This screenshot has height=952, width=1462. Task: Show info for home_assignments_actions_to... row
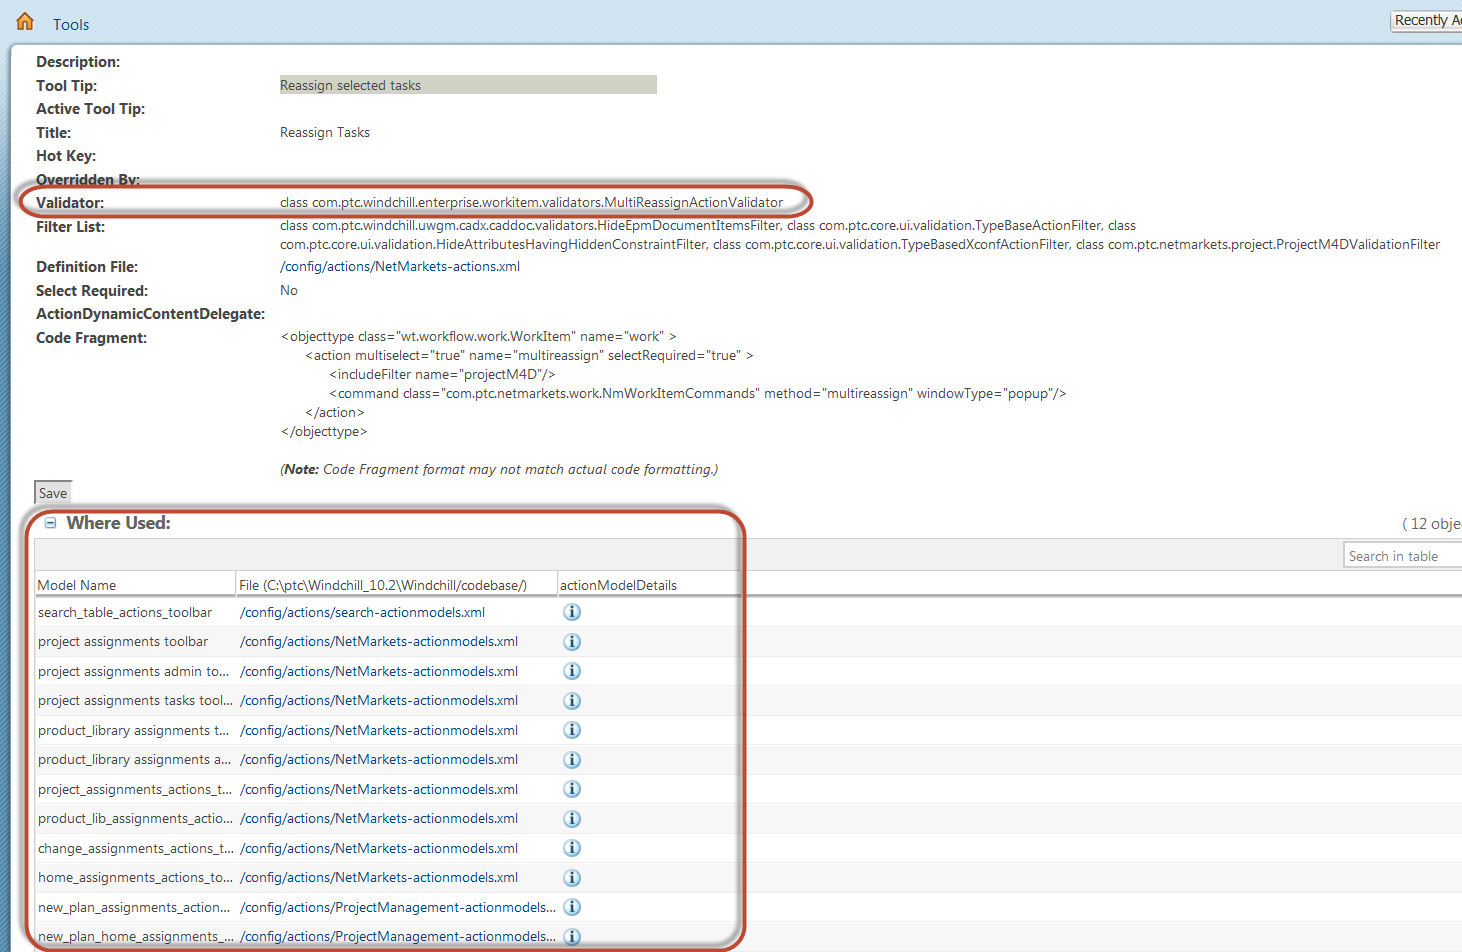coord(572,878)
